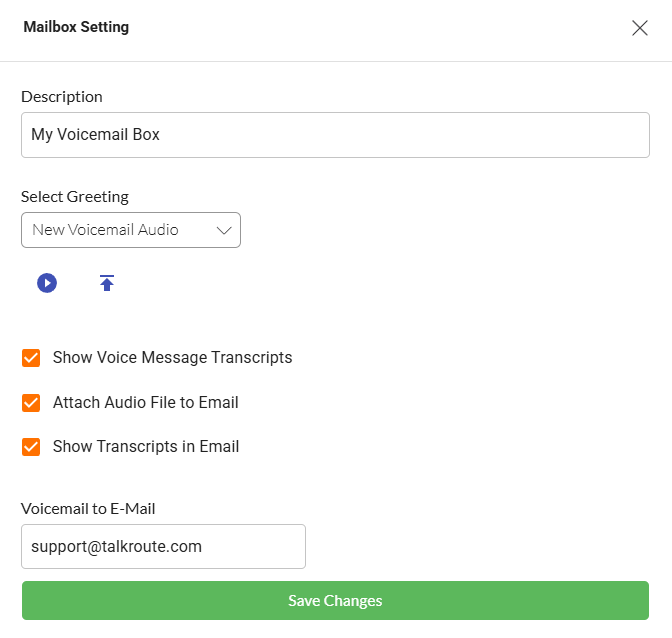Click the Voicemail to E-Mail label
This screenshot has width=672, height=638.
(88, 509)
